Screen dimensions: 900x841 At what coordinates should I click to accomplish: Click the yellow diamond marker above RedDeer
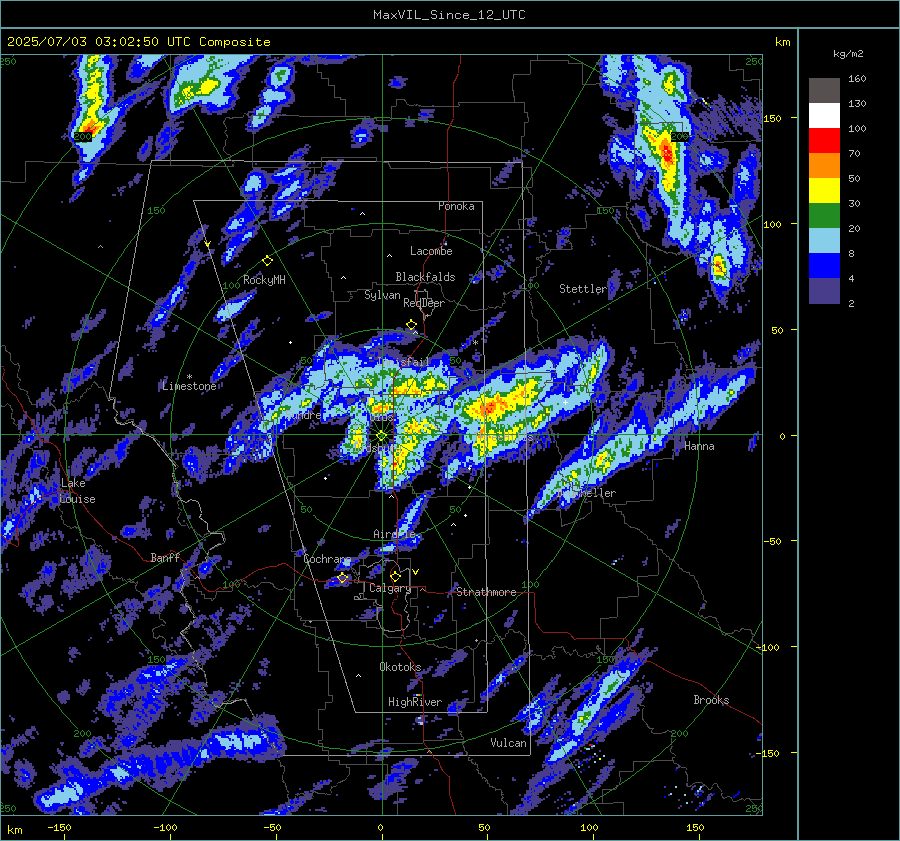pyautogui.click(x=412, y=325)
